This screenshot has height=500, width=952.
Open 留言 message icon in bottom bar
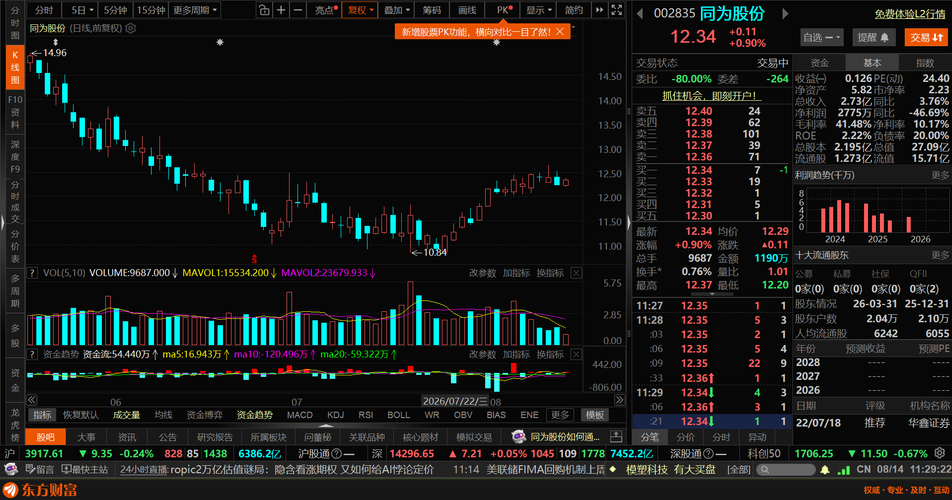(x=40, y=469)
